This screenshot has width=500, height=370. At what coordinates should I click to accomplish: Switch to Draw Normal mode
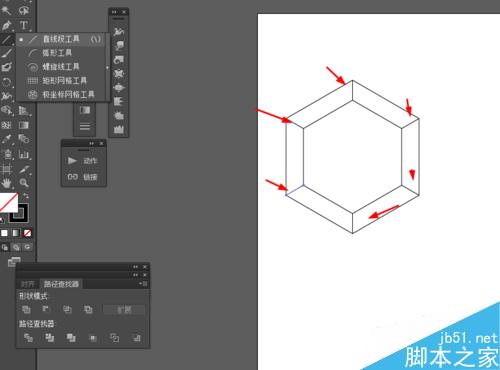pyautogui.click(x=5, y=247)
